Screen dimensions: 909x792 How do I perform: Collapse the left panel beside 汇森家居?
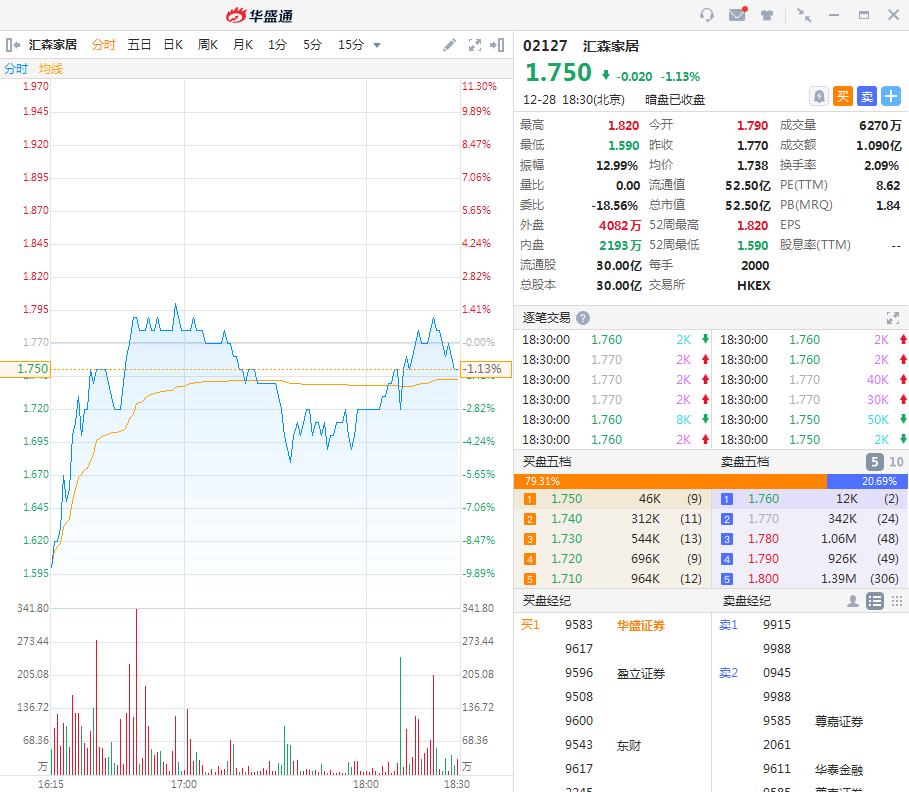[x=12, y=45]
